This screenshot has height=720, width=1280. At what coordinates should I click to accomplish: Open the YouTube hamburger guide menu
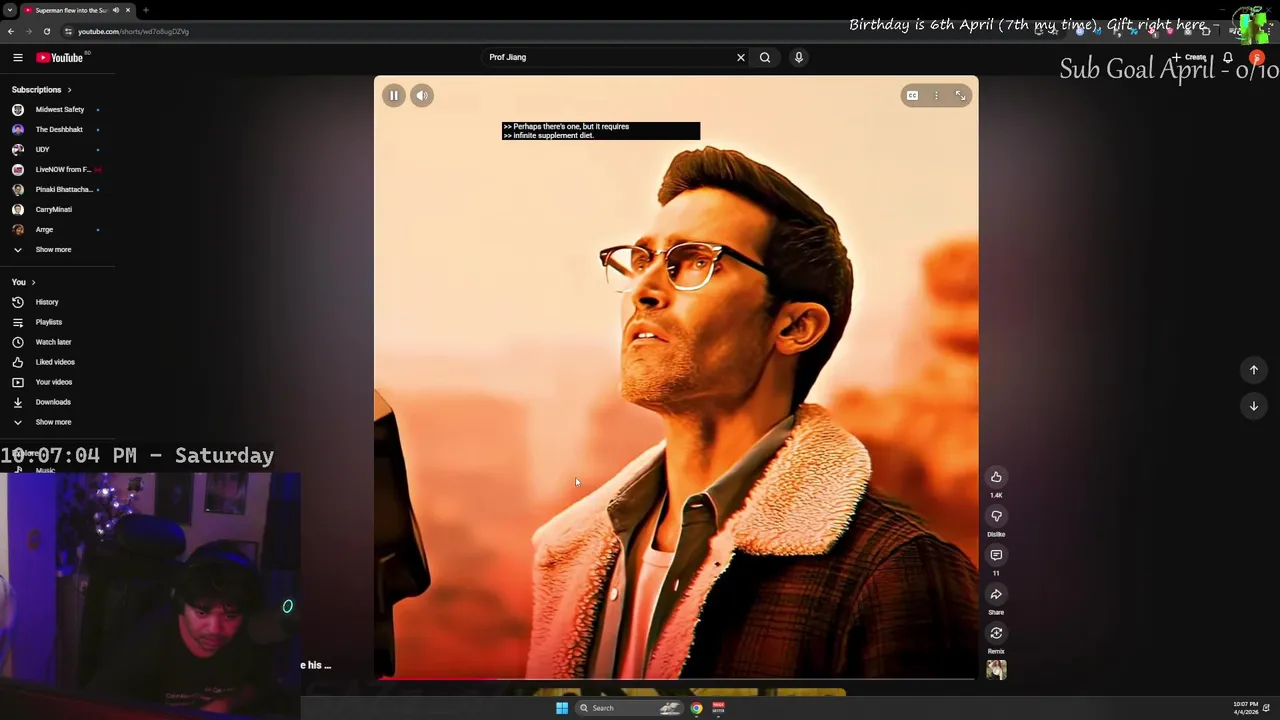18,58
